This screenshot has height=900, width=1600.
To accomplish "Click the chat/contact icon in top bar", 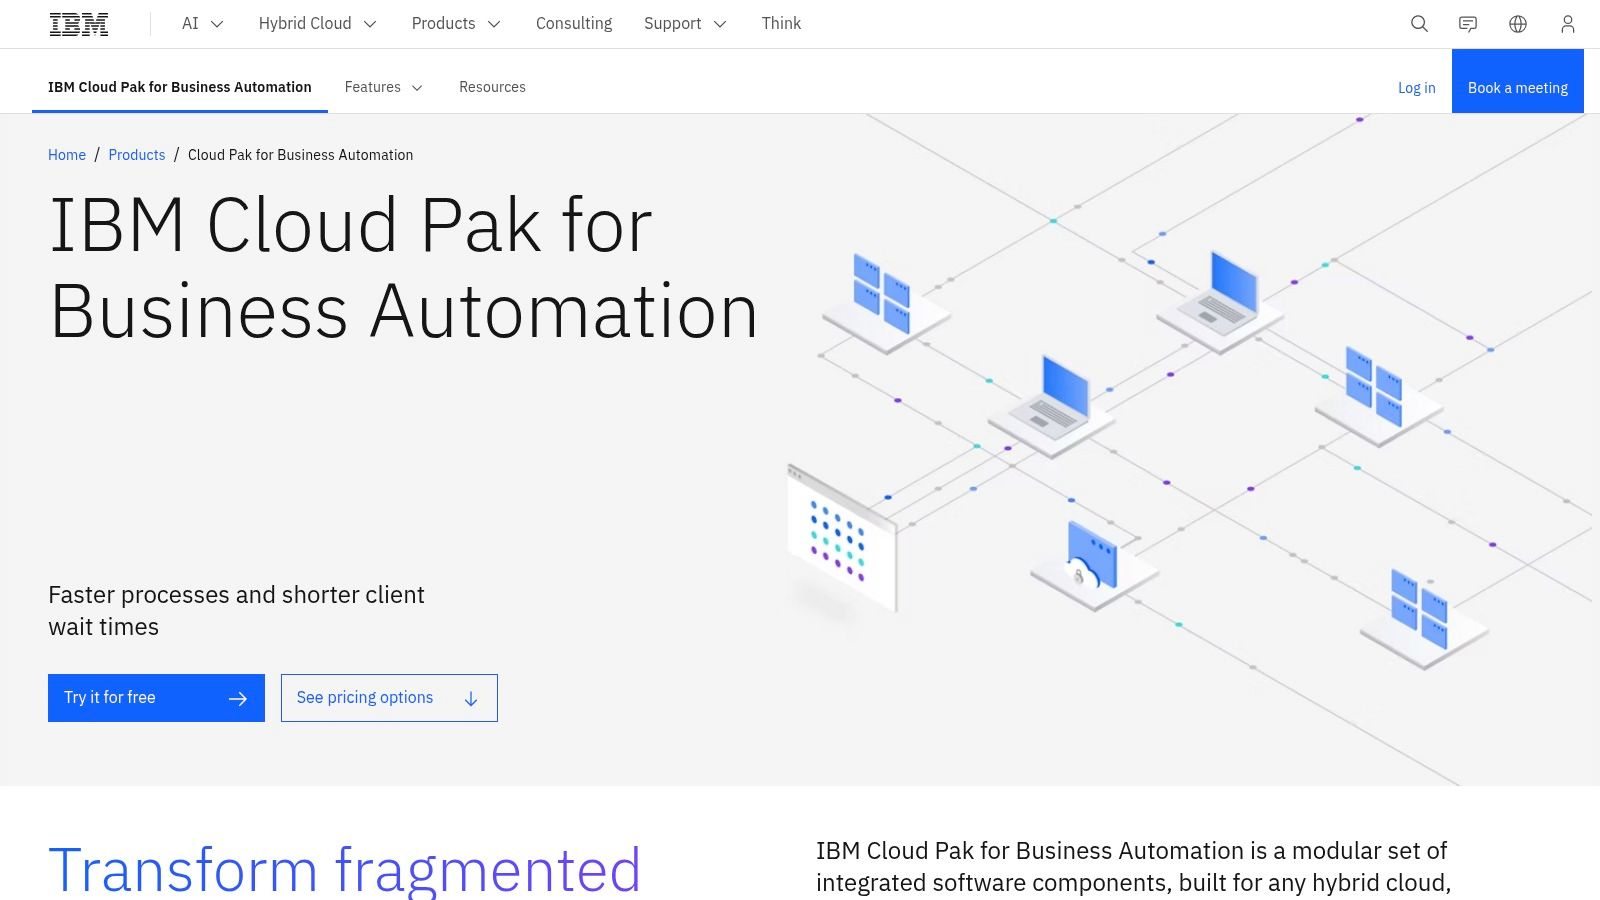I will click(x=1468, y=23).
